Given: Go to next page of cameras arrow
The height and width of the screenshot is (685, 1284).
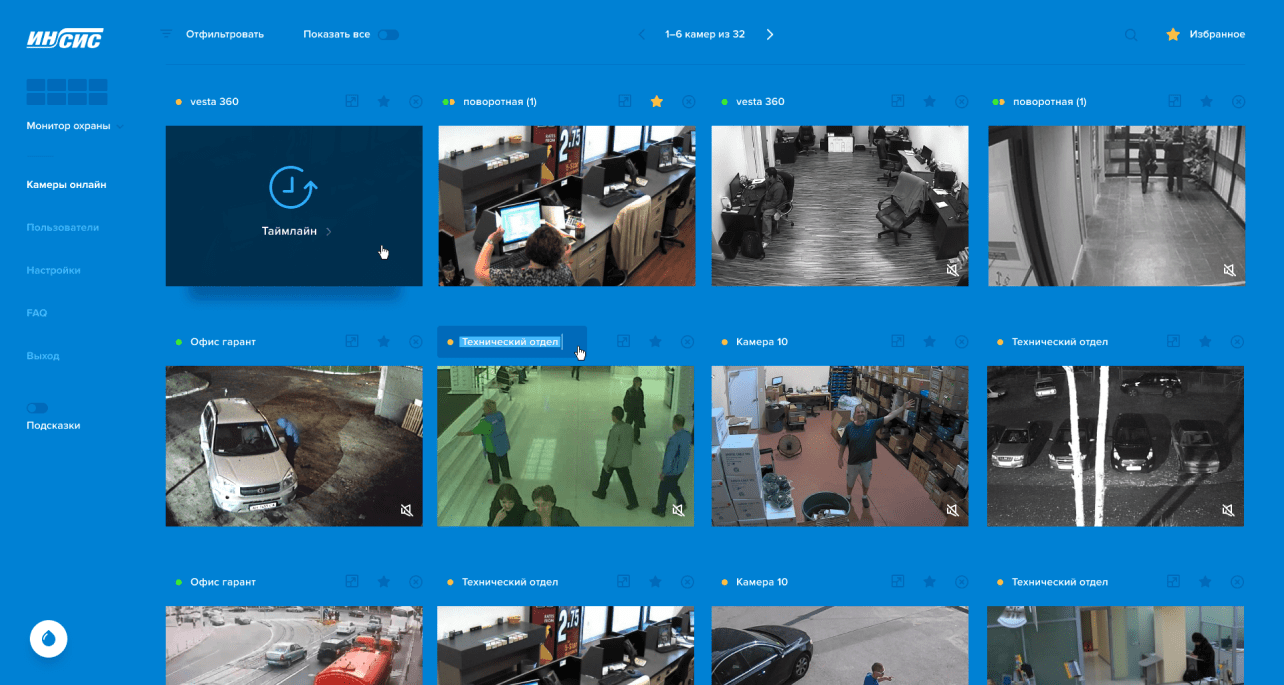Looking at the screenshot, I should [770, 35].
